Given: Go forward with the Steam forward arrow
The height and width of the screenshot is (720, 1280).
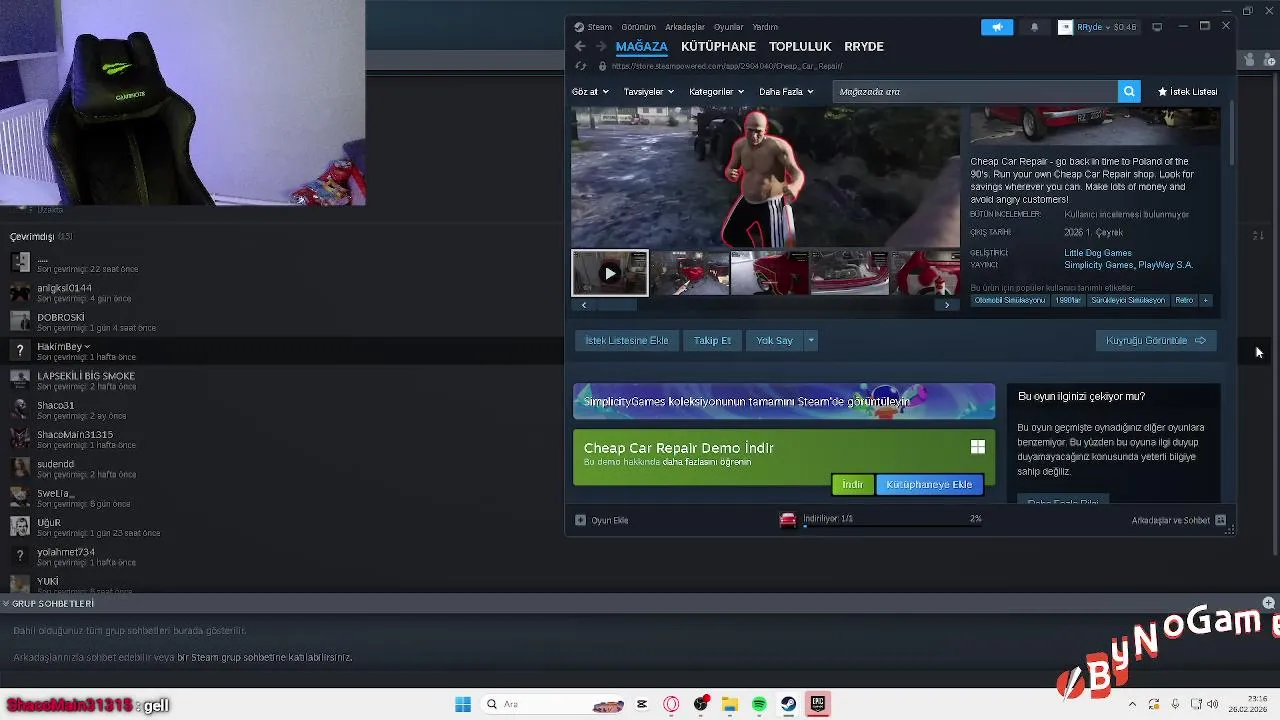Looking at the screenshot, I should (601, 46).
